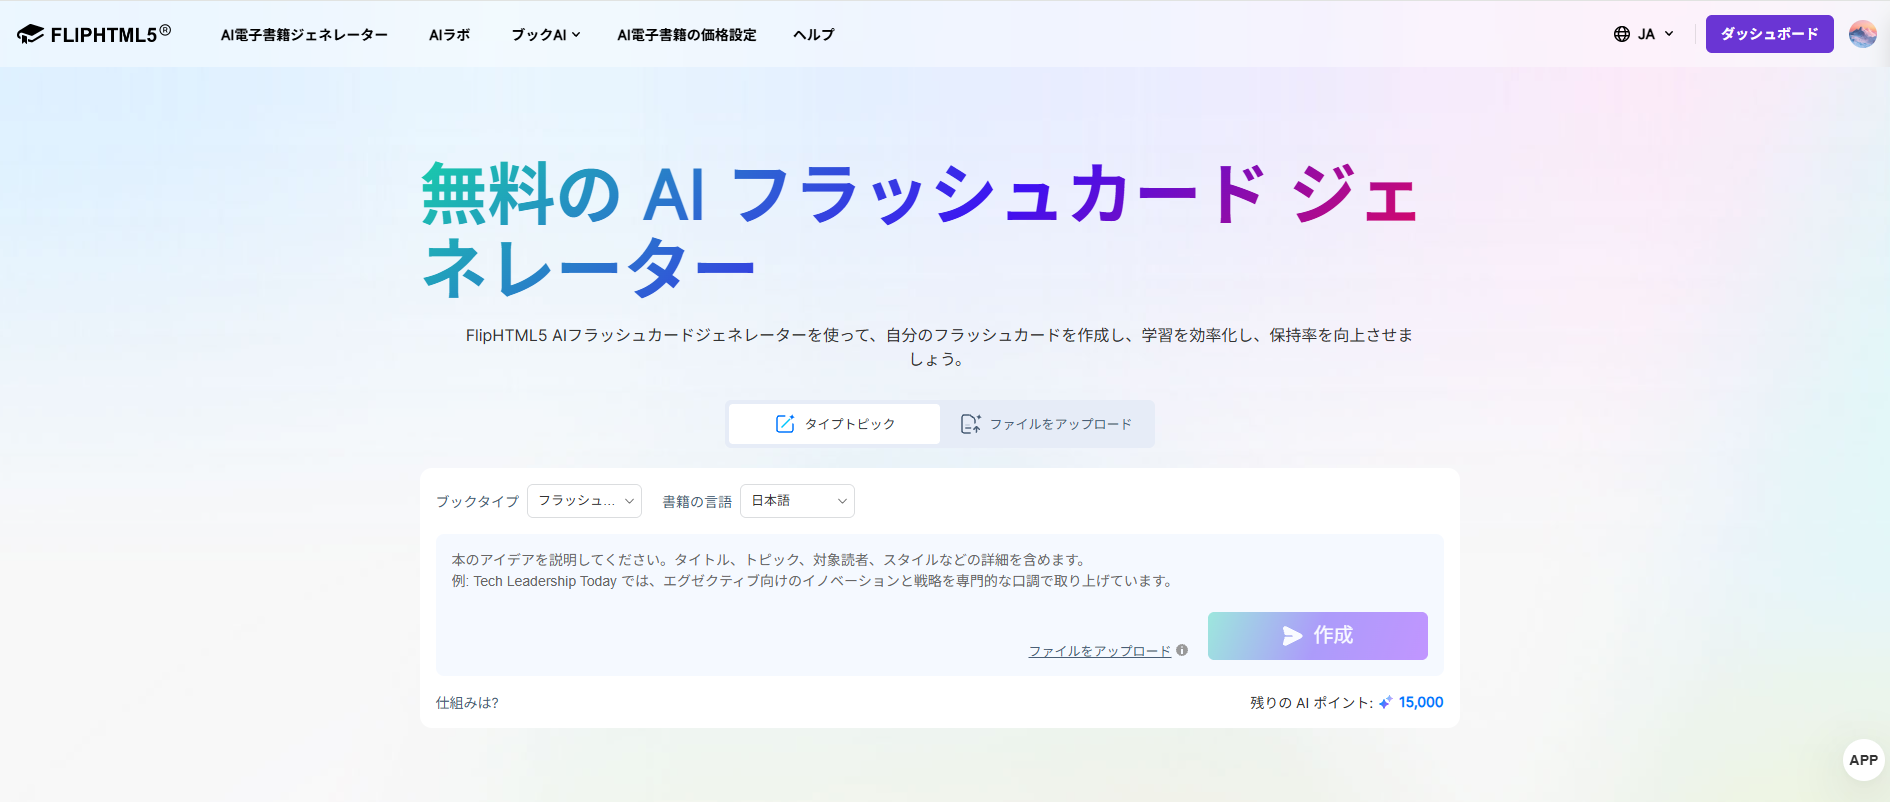Expand the ブックAI navigation menu
Screen dimensions: 1890x802
pos(546,35)
